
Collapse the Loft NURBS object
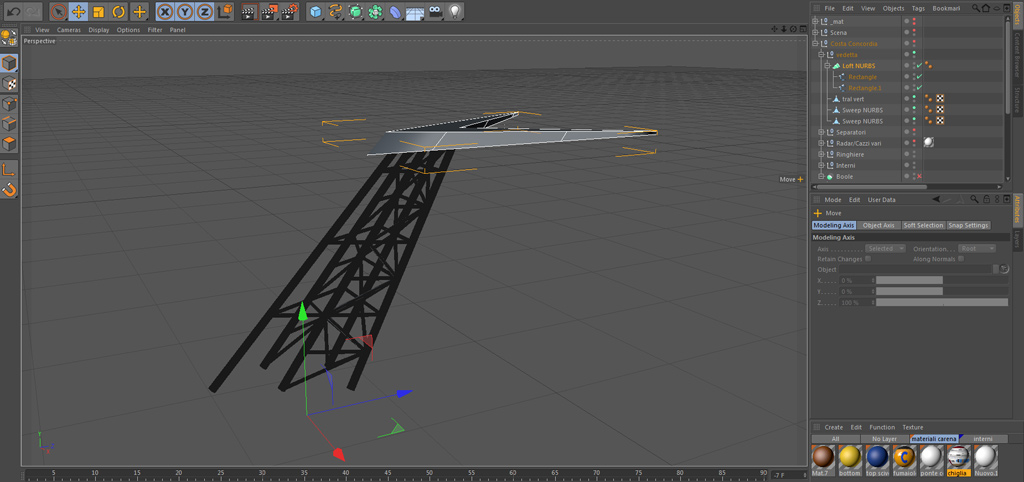tap(827, 66)
